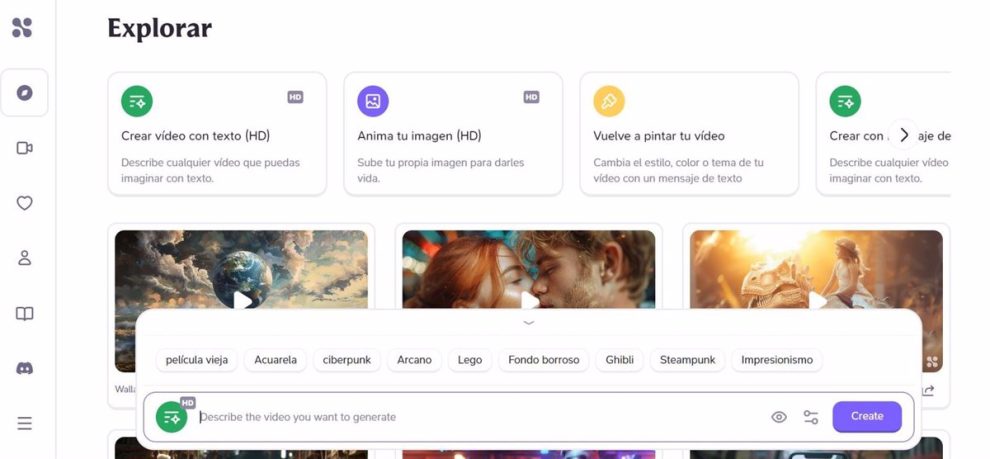Open the profile person icon in sidebar

(25, 258)
